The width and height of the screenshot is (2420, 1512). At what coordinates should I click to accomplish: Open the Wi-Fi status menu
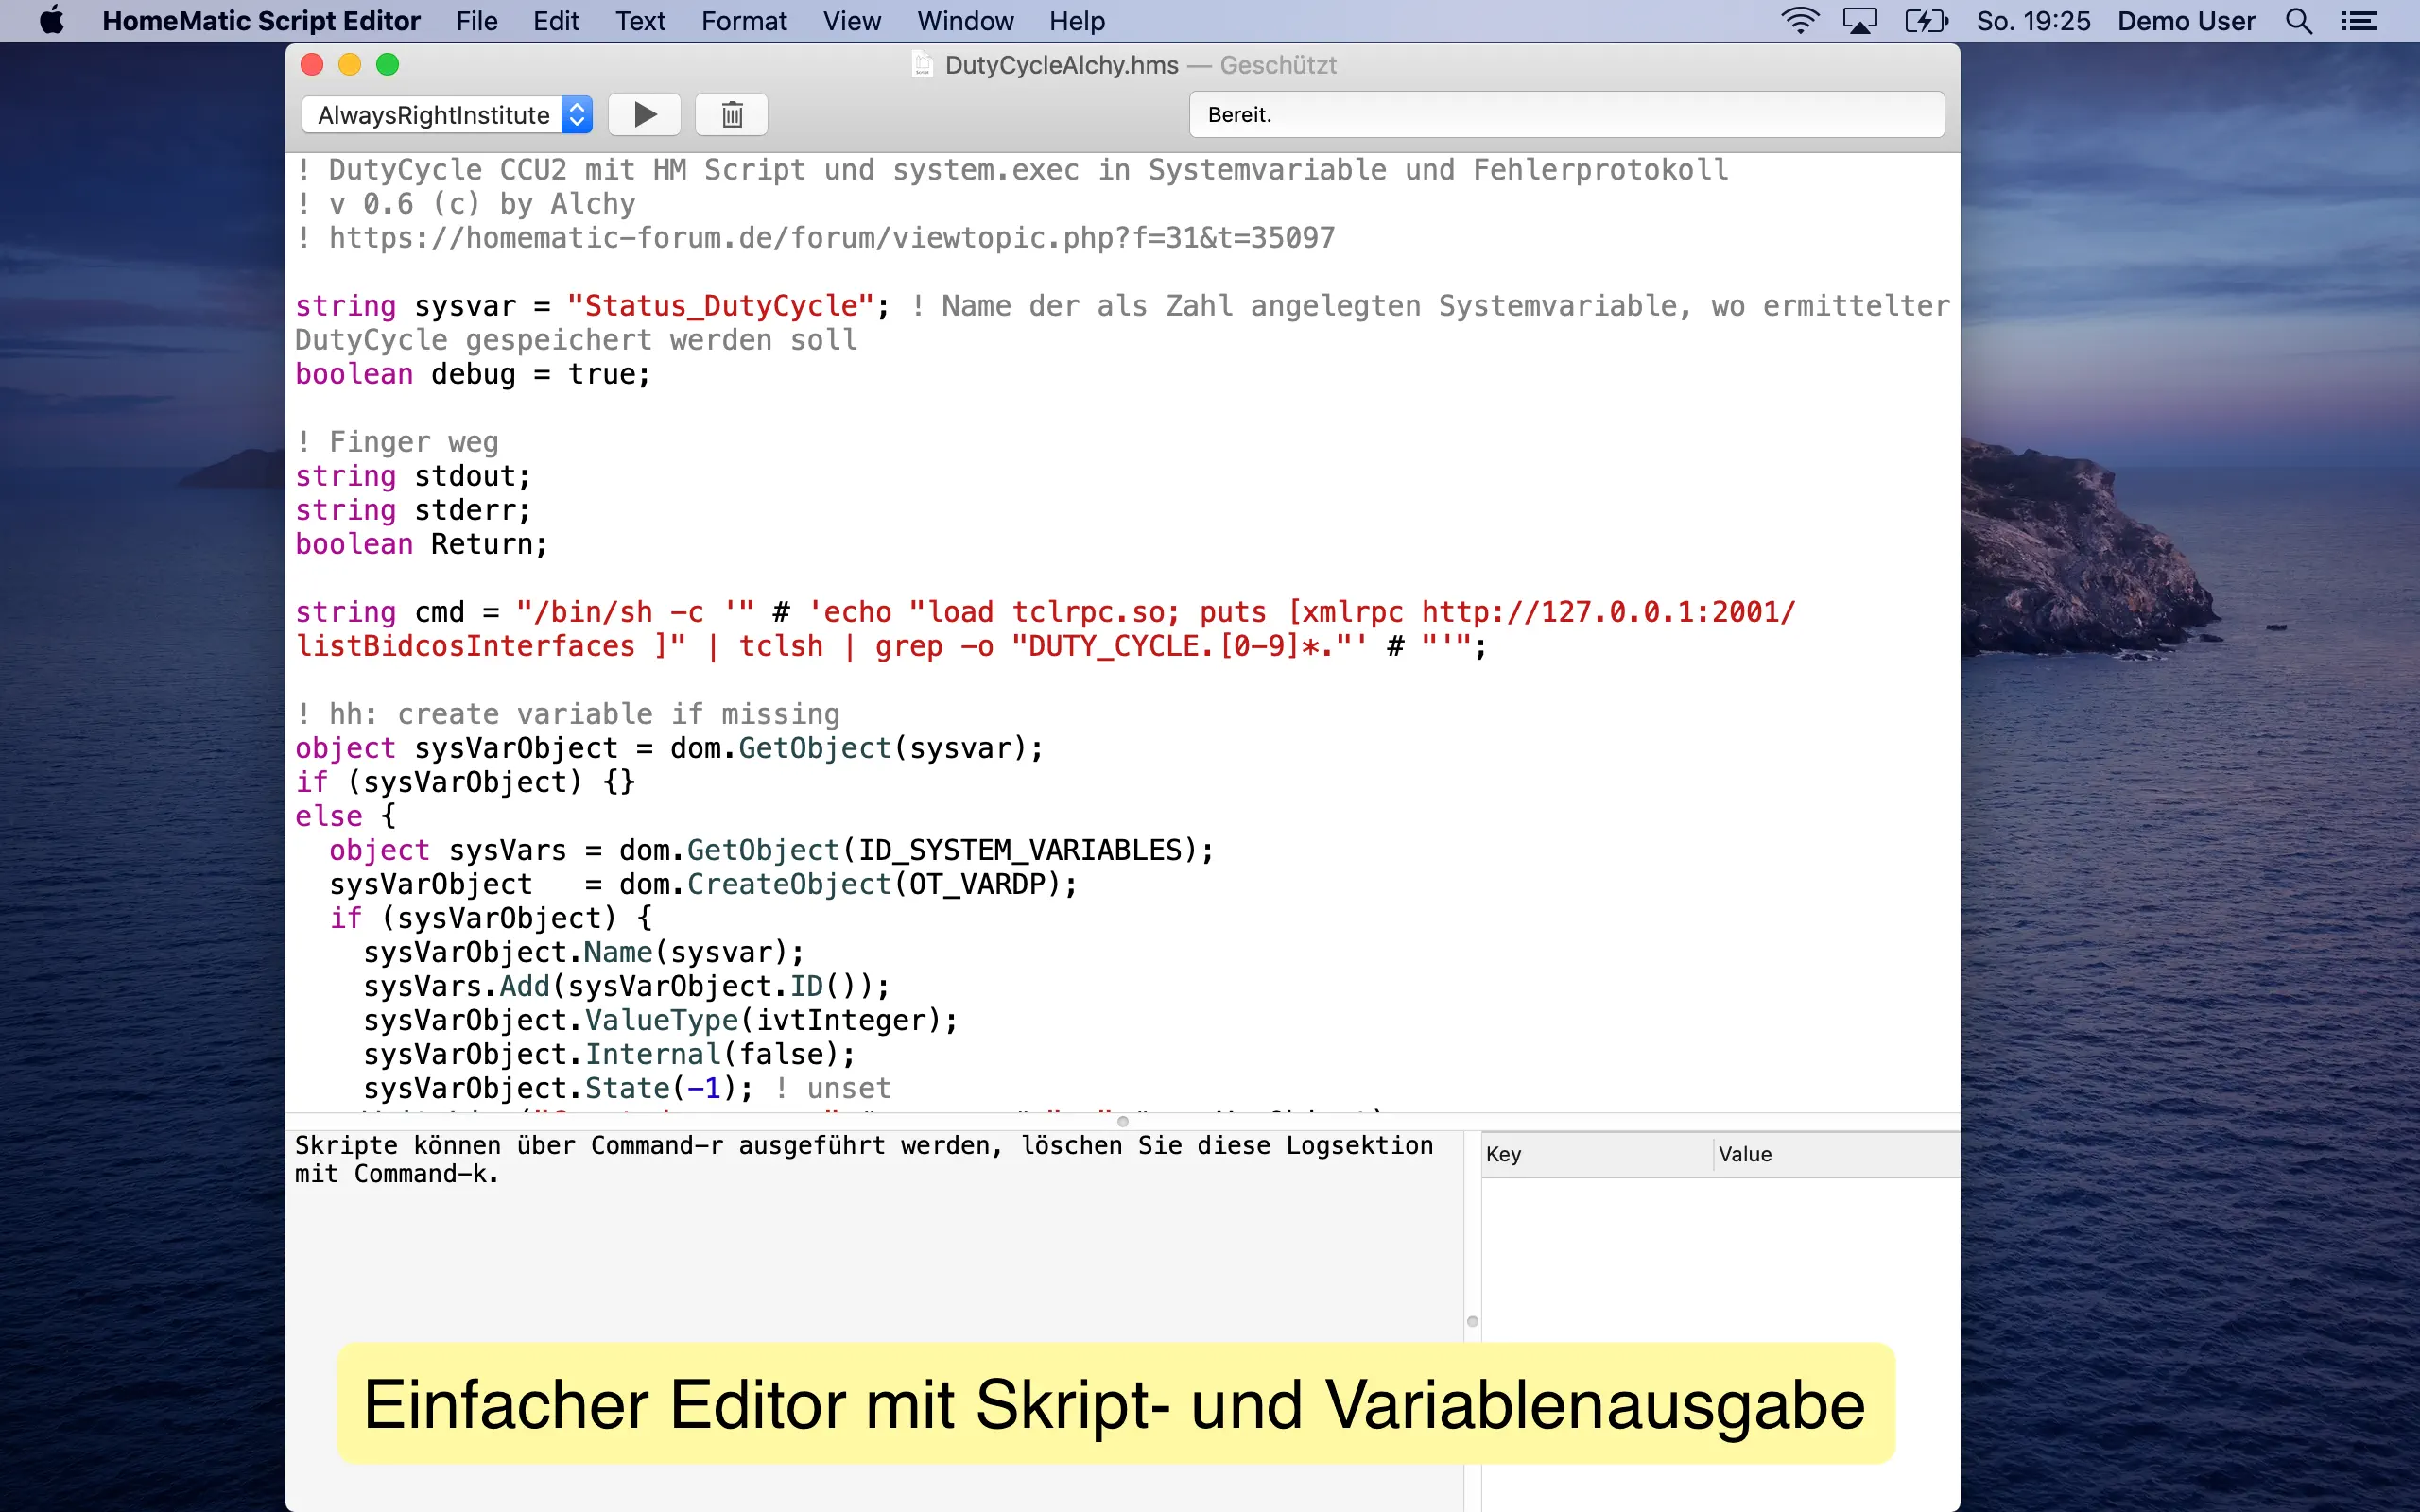pyautogui.click(x=1800, y=21)
